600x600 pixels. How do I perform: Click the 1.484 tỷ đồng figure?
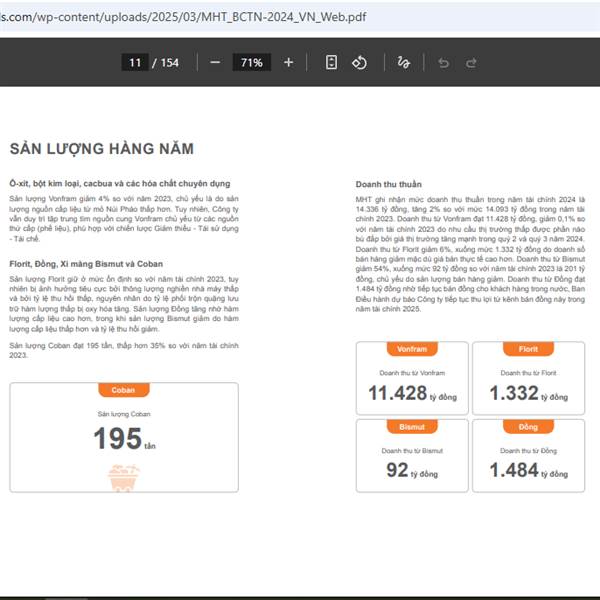click(528, 470)
